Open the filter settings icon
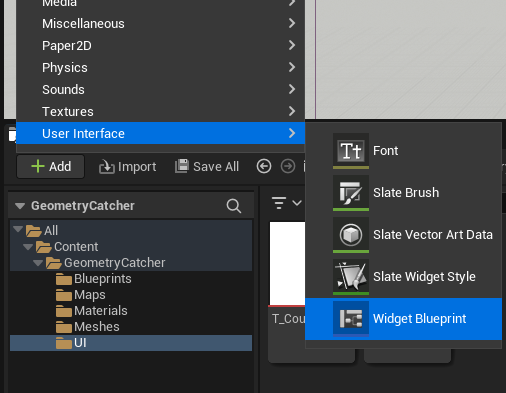 coord(279,203)
